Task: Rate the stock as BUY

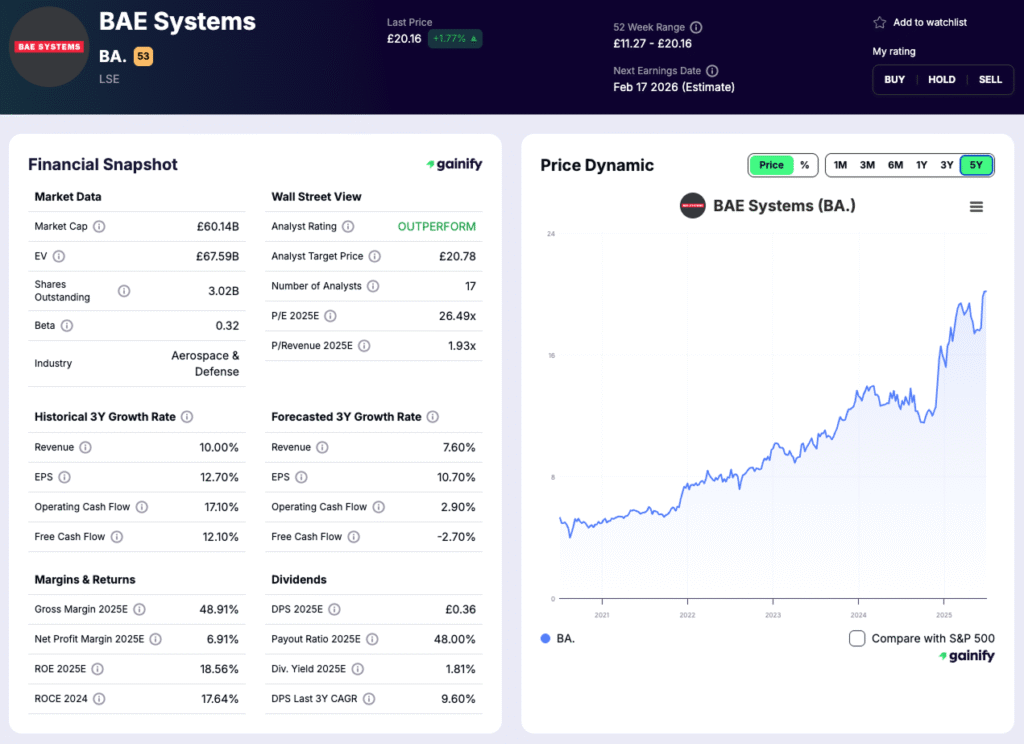Action: click(894, 80)
